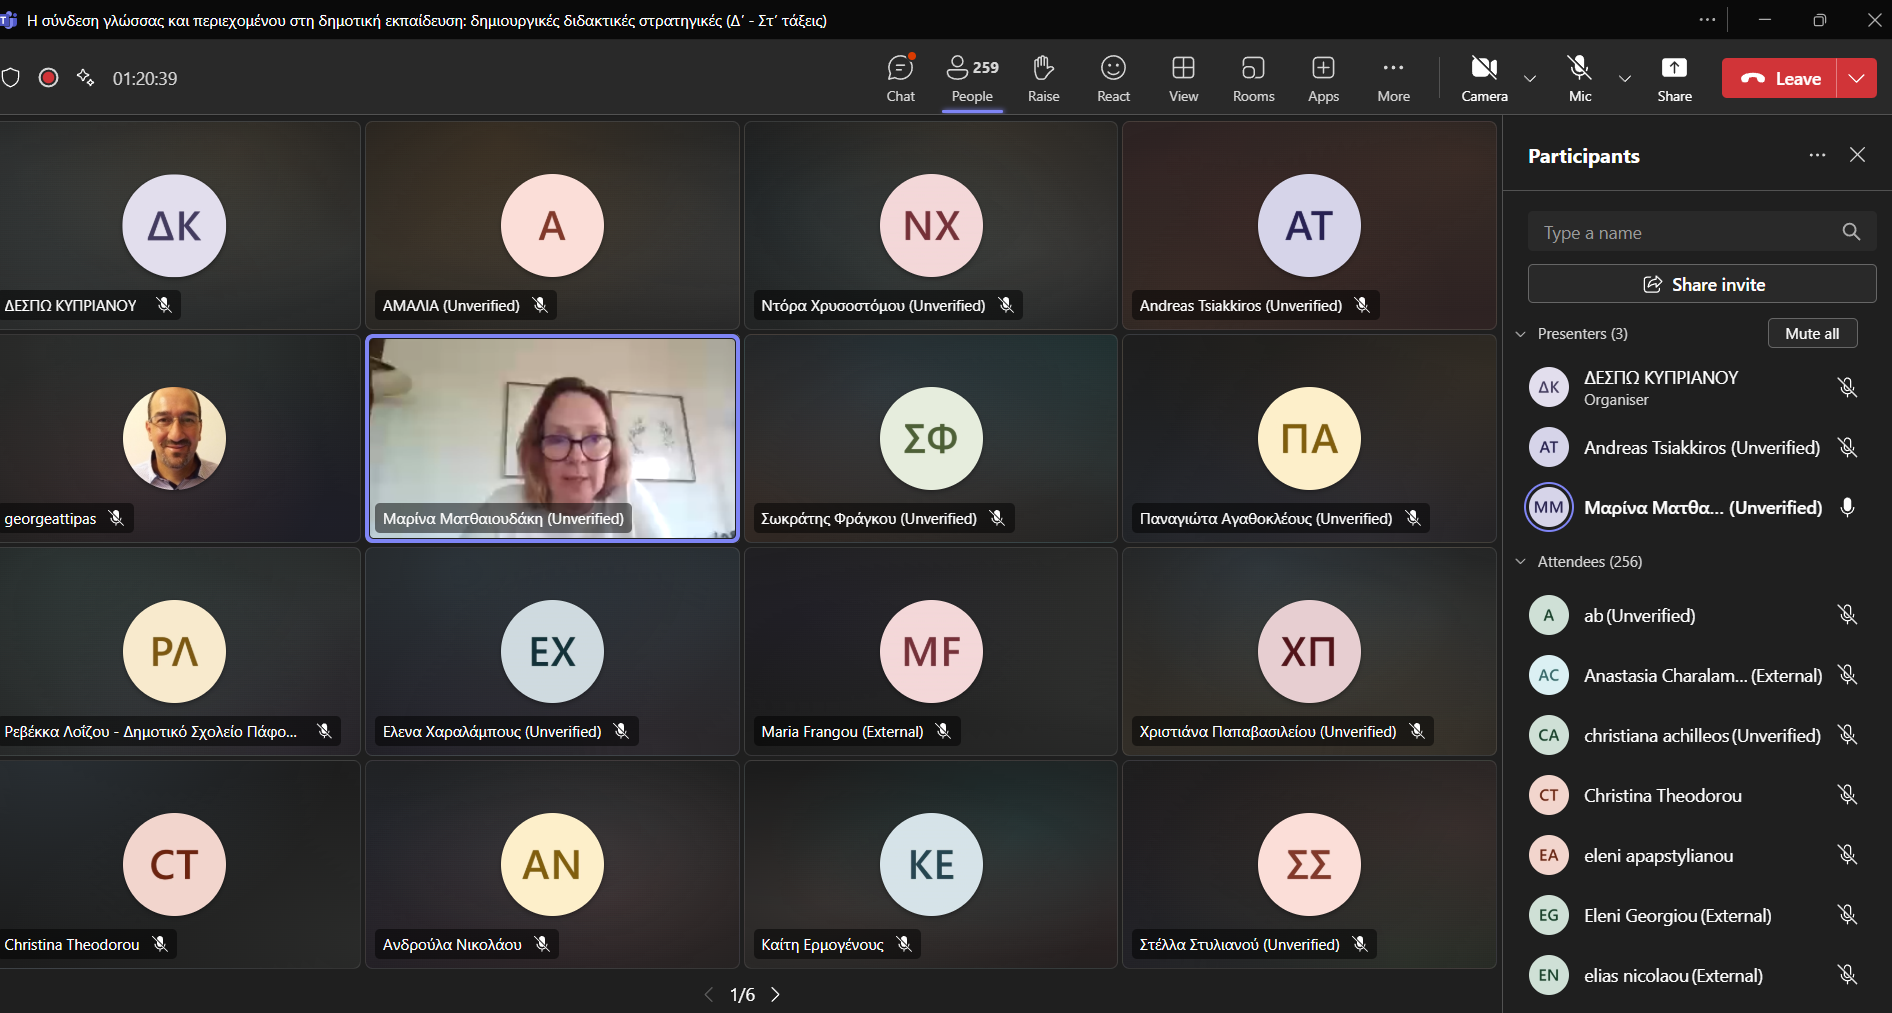
Task: Go to next page of video gallery
Action: (x=775, y=994)
